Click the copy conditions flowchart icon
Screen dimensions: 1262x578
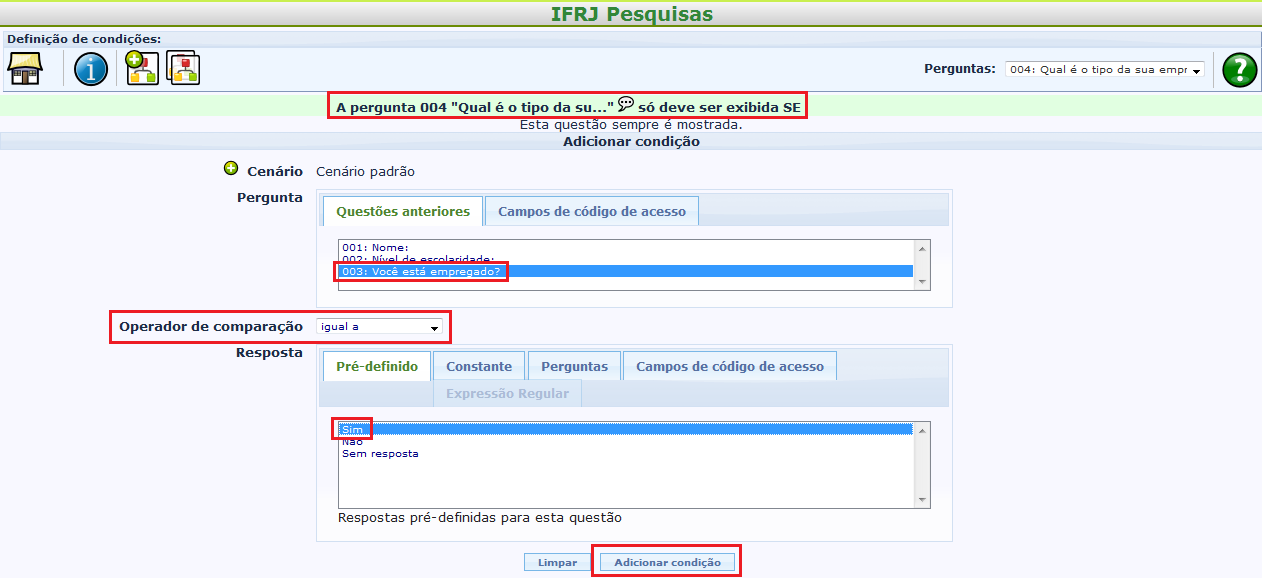click(x=183, y=68)
